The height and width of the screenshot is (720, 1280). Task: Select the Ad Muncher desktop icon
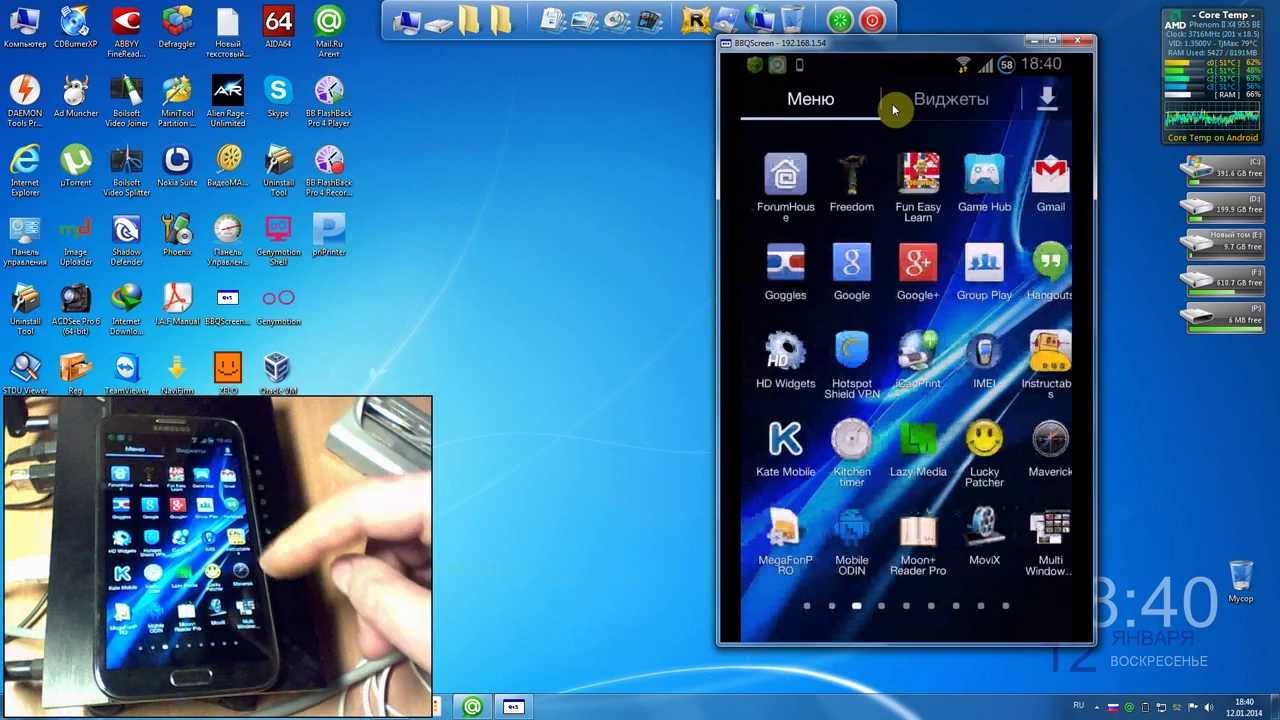point(76,97)
